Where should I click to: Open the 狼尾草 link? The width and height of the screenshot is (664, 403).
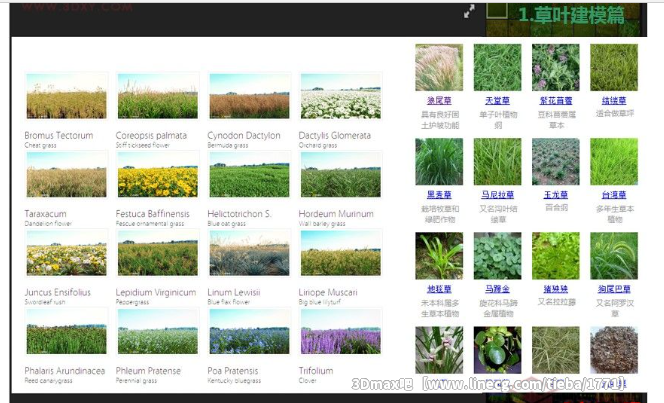438,101
